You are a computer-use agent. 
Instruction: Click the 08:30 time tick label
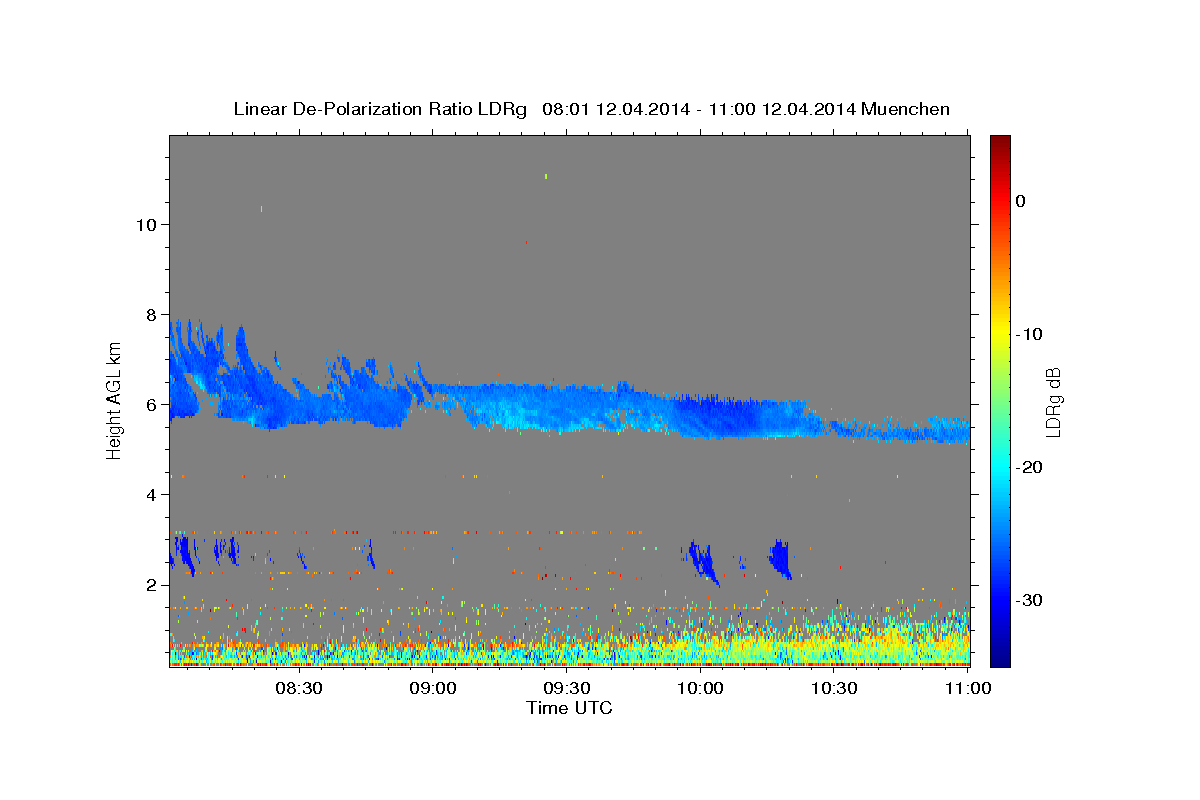298,689
